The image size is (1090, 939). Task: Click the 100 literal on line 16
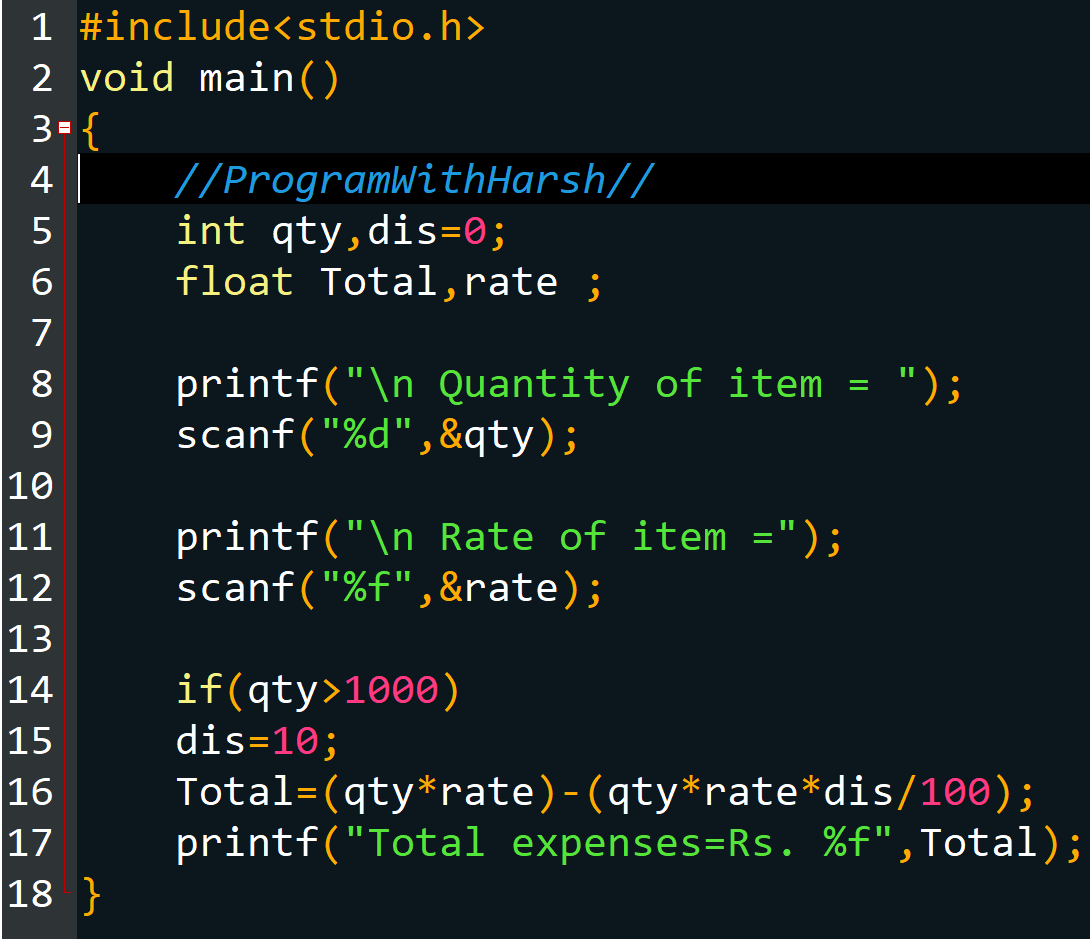(x=956, y=792)
